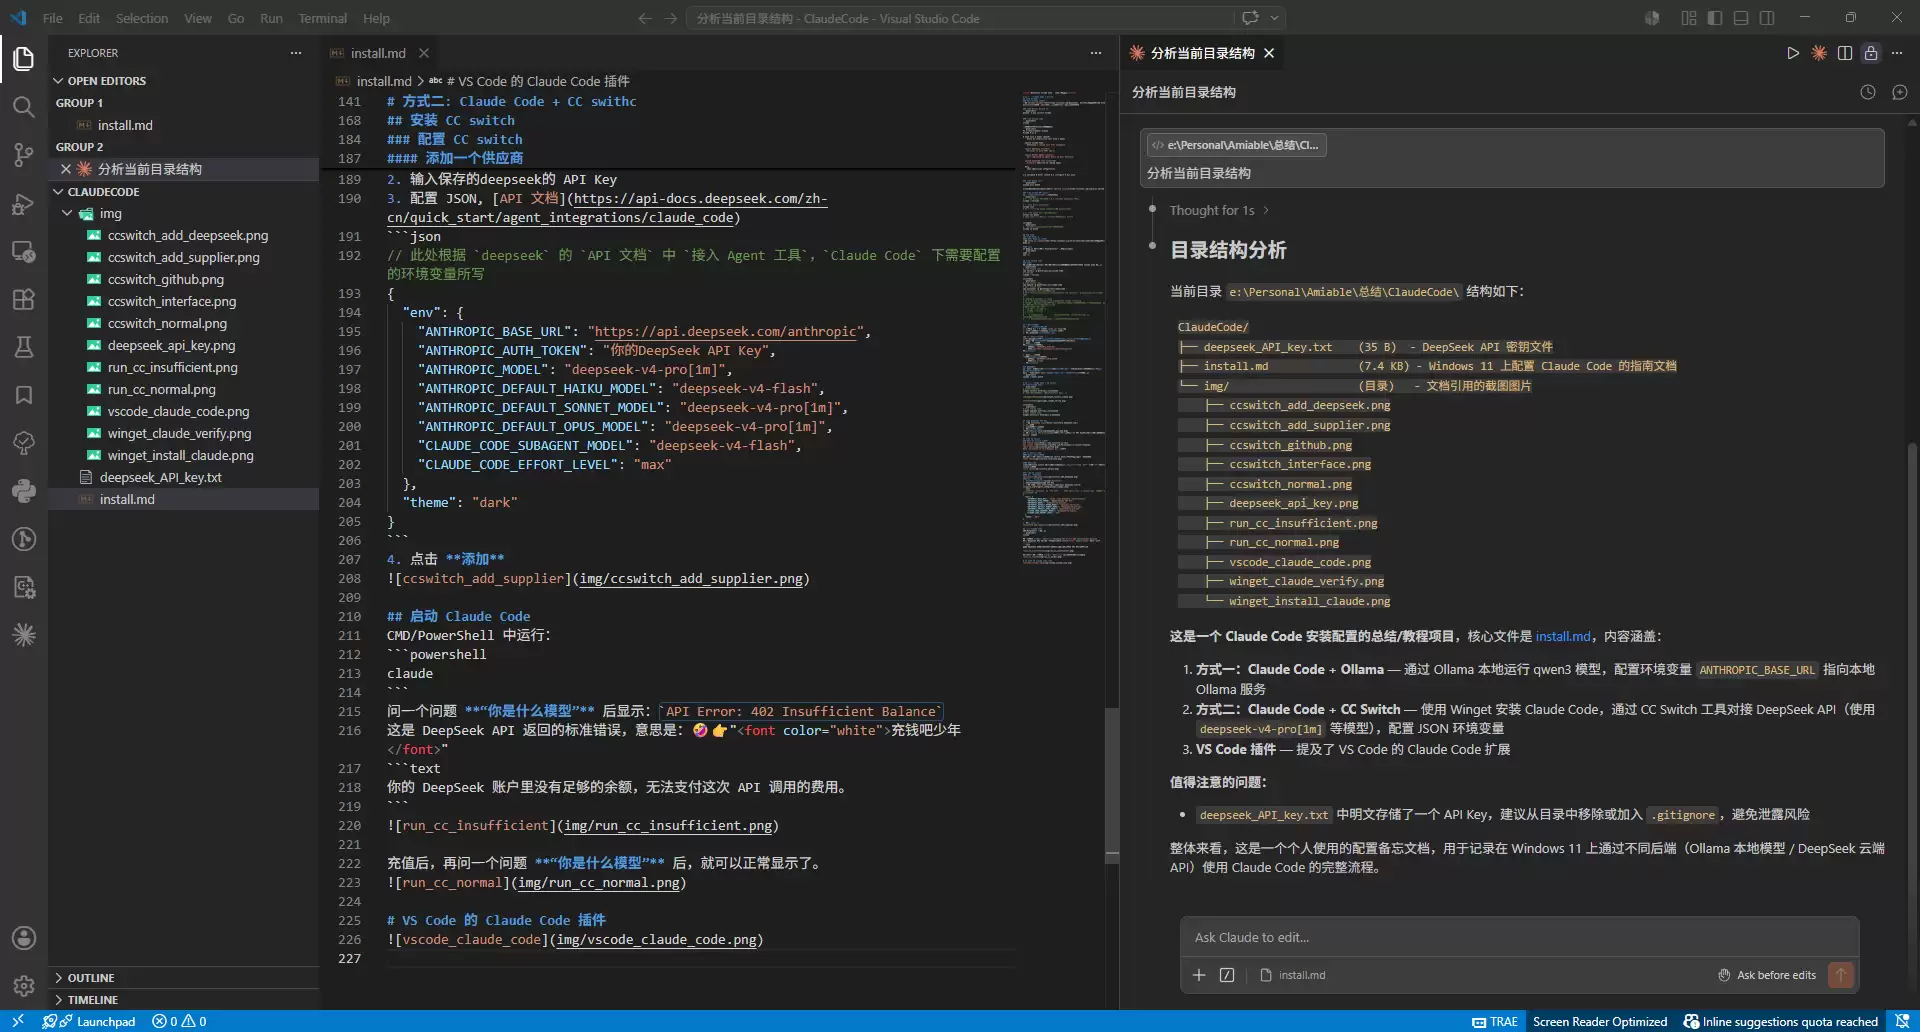Click the install.md editor vertical scrollbar
The height and width of the screenshot is (1032, 1920).
pyautogui.click(x=1112, y=785)
